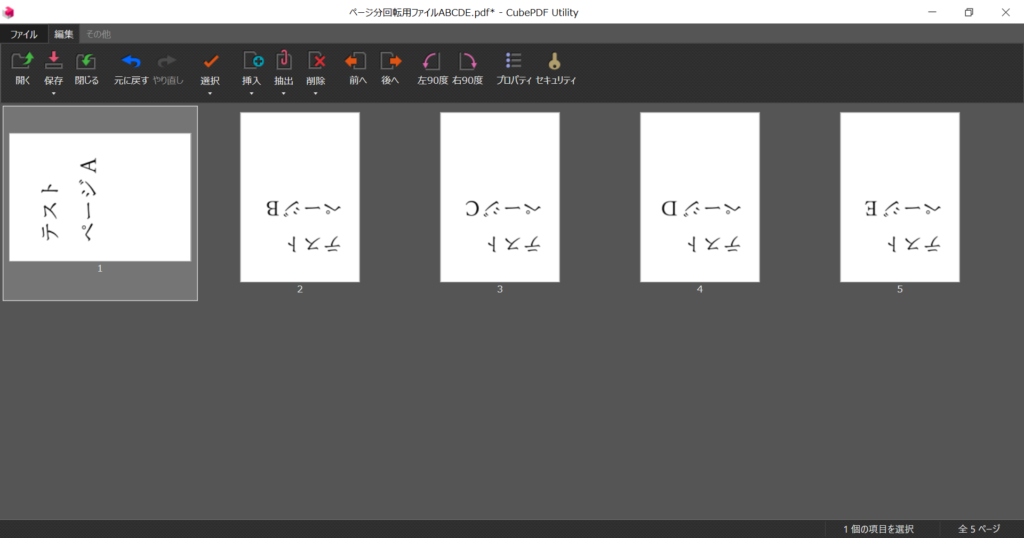Click the 閉じる (Close file) icon
The height and width of the screenshot is (538, 1024).
(86, 61)
